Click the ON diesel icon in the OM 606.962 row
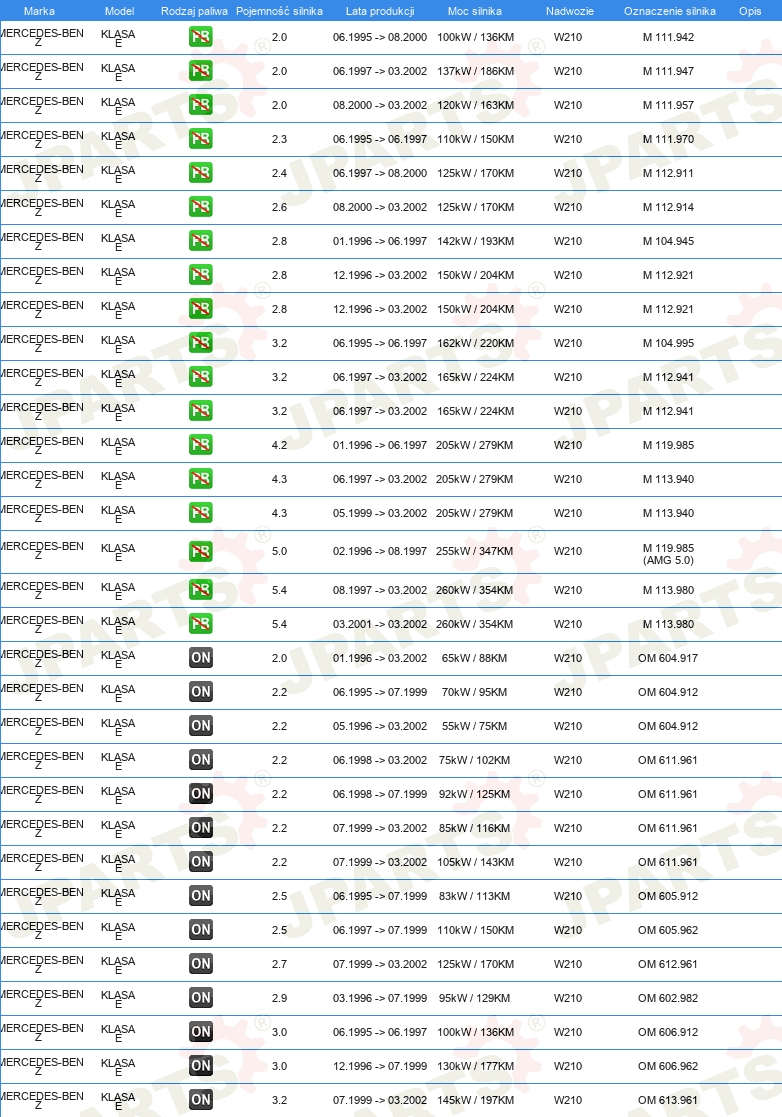Image resolution: width=782 pixels, height=1117 pixels. coord(201,1066)
